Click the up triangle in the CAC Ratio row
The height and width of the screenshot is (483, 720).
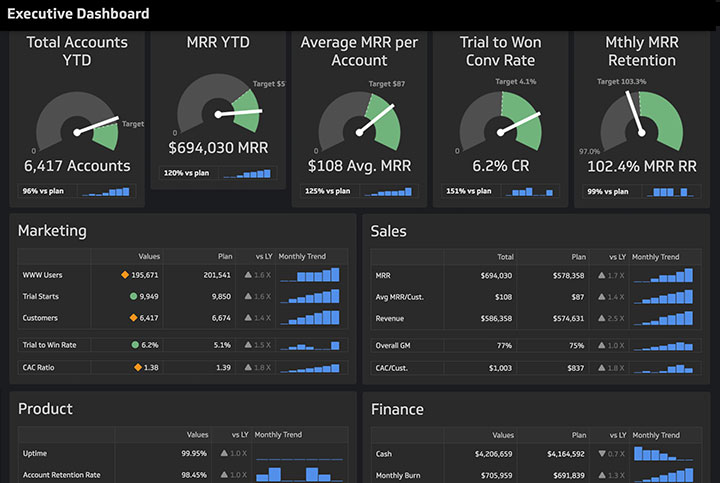tap(248, 367)
